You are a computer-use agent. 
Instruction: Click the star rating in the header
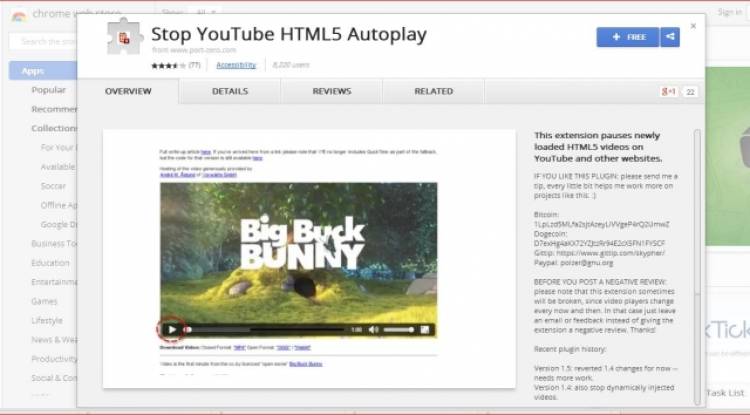pos(168,66)
